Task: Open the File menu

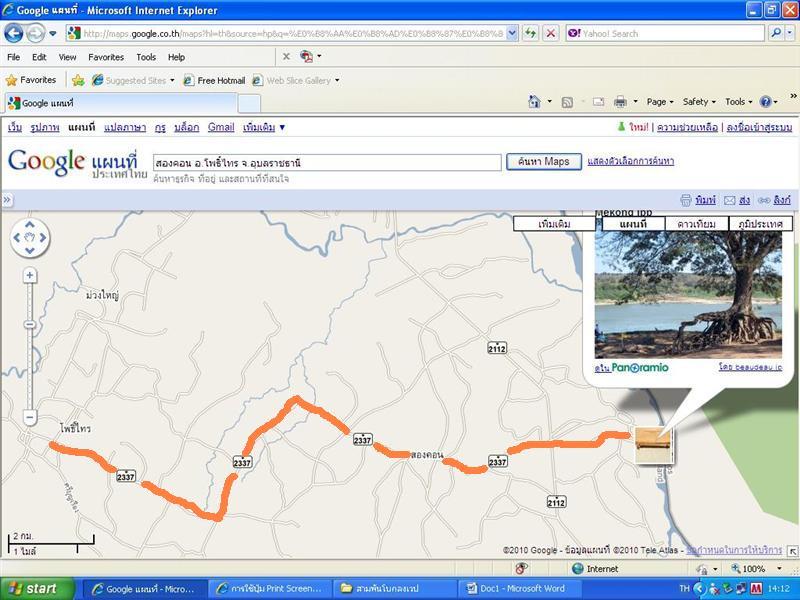Action: 14,57
